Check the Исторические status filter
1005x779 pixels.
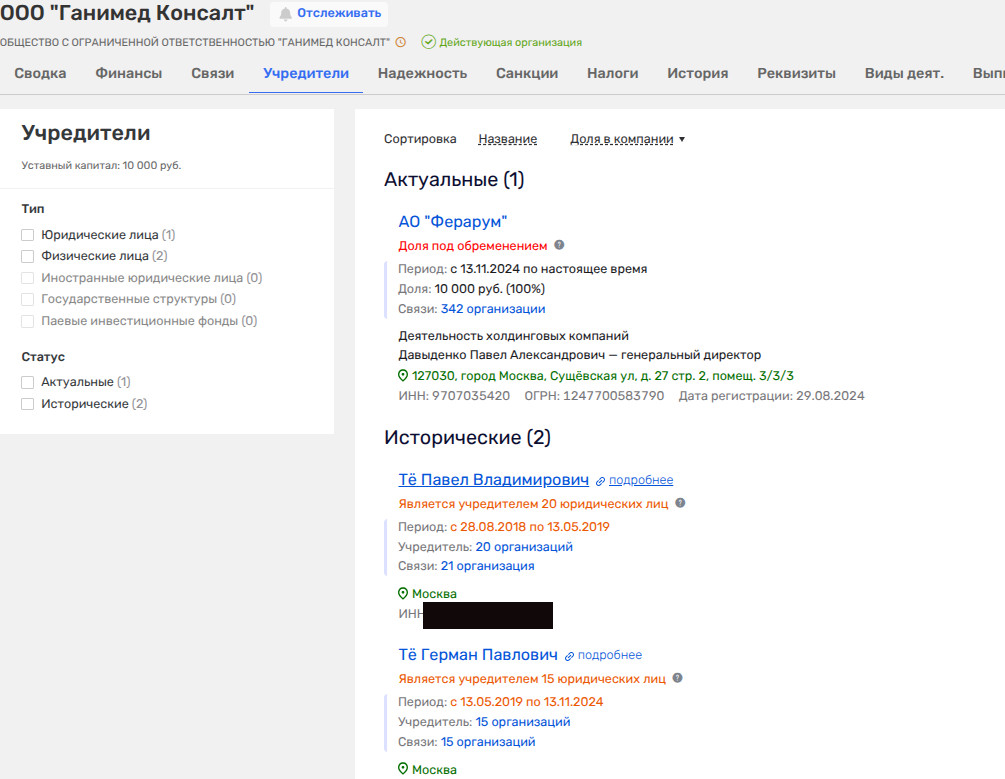pyautogui.click(x=28, y=404)
